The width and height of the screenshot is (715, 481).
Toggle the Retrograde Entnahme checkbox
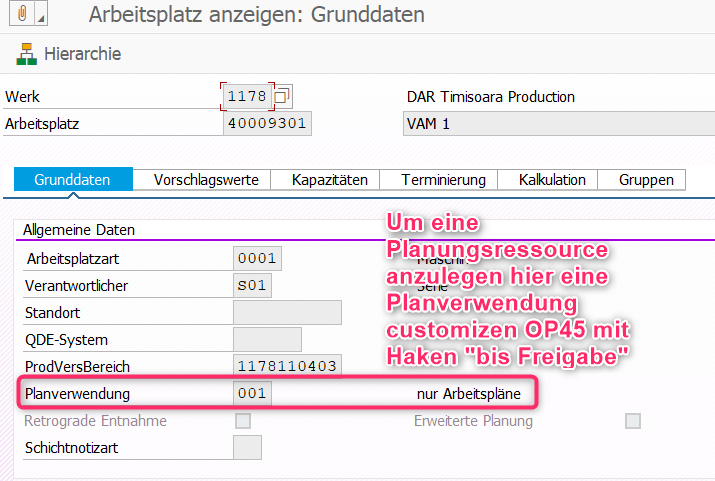[x=243, y=421]
